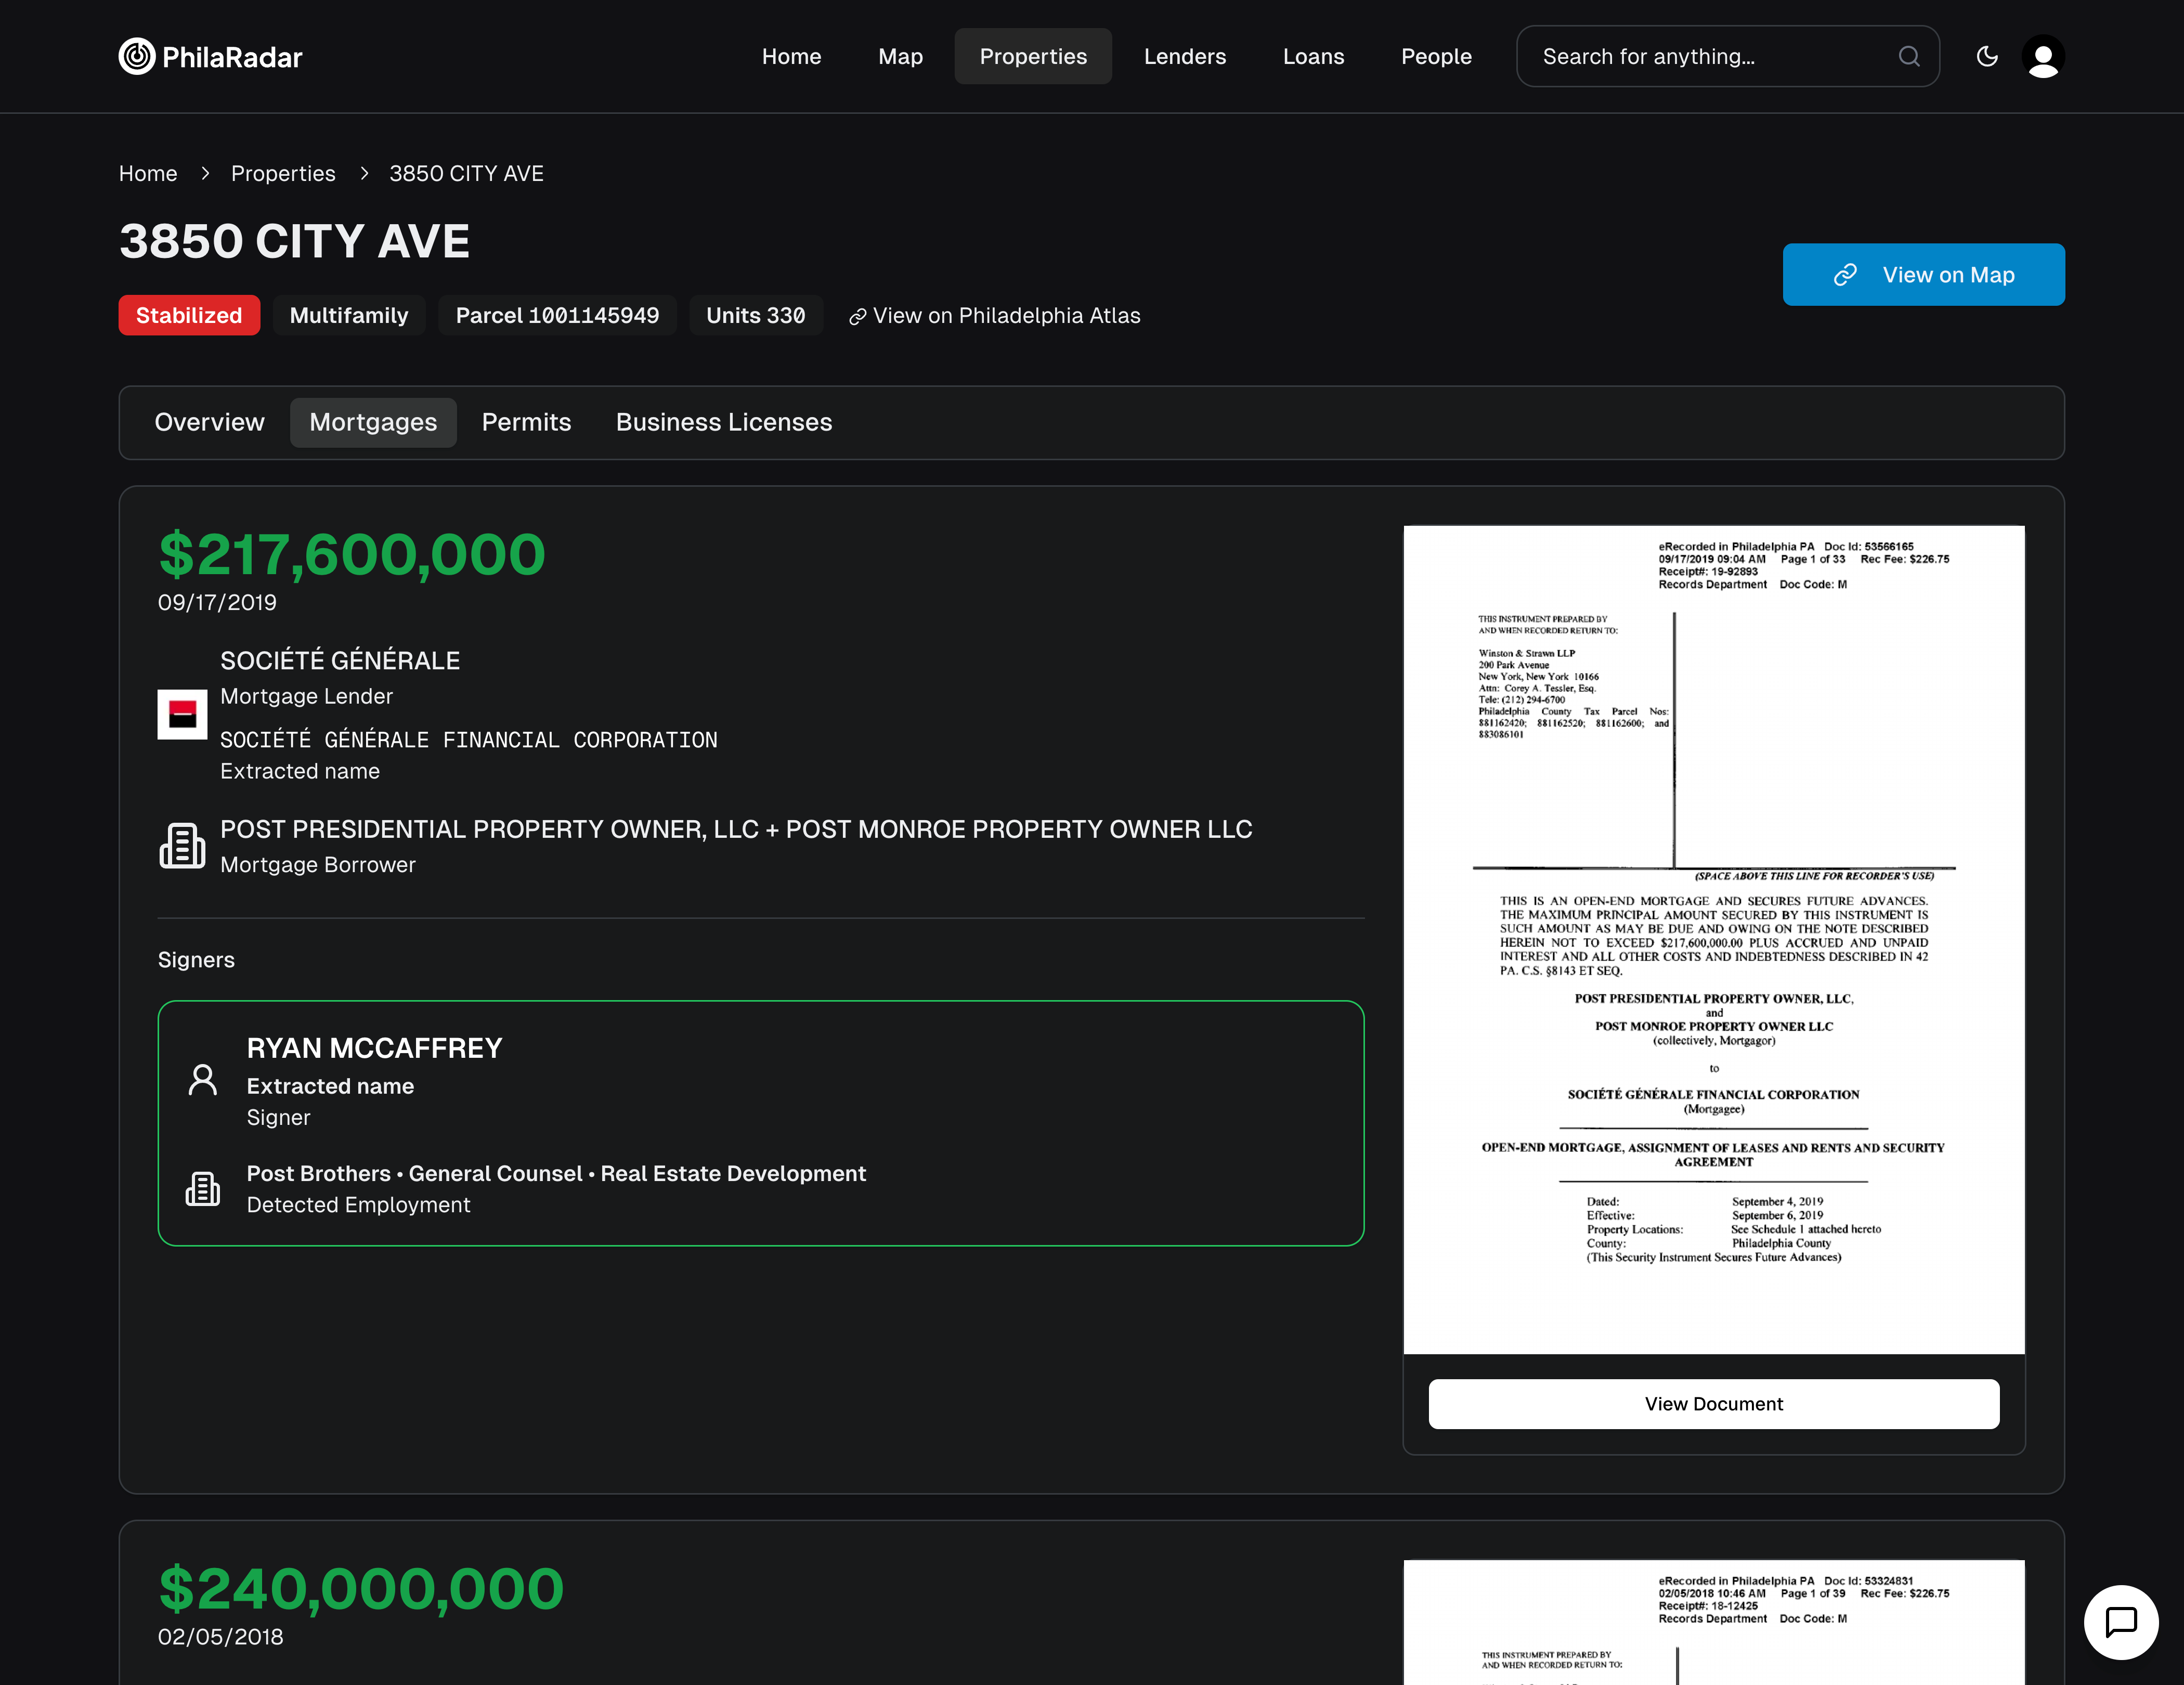2184x1685 pixels.
Task: Click the search magnifier icon
Action: pos(1908,56)
